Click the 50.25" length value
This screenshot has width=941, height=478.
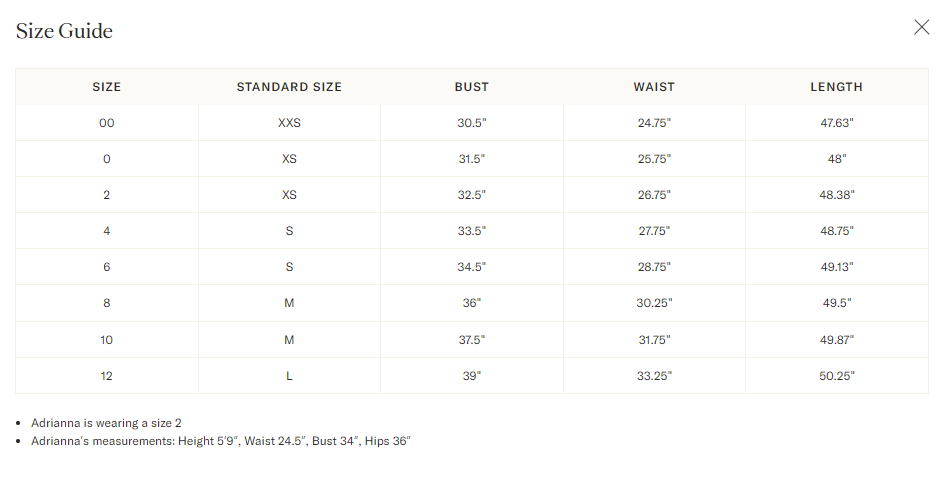(836, 376)
